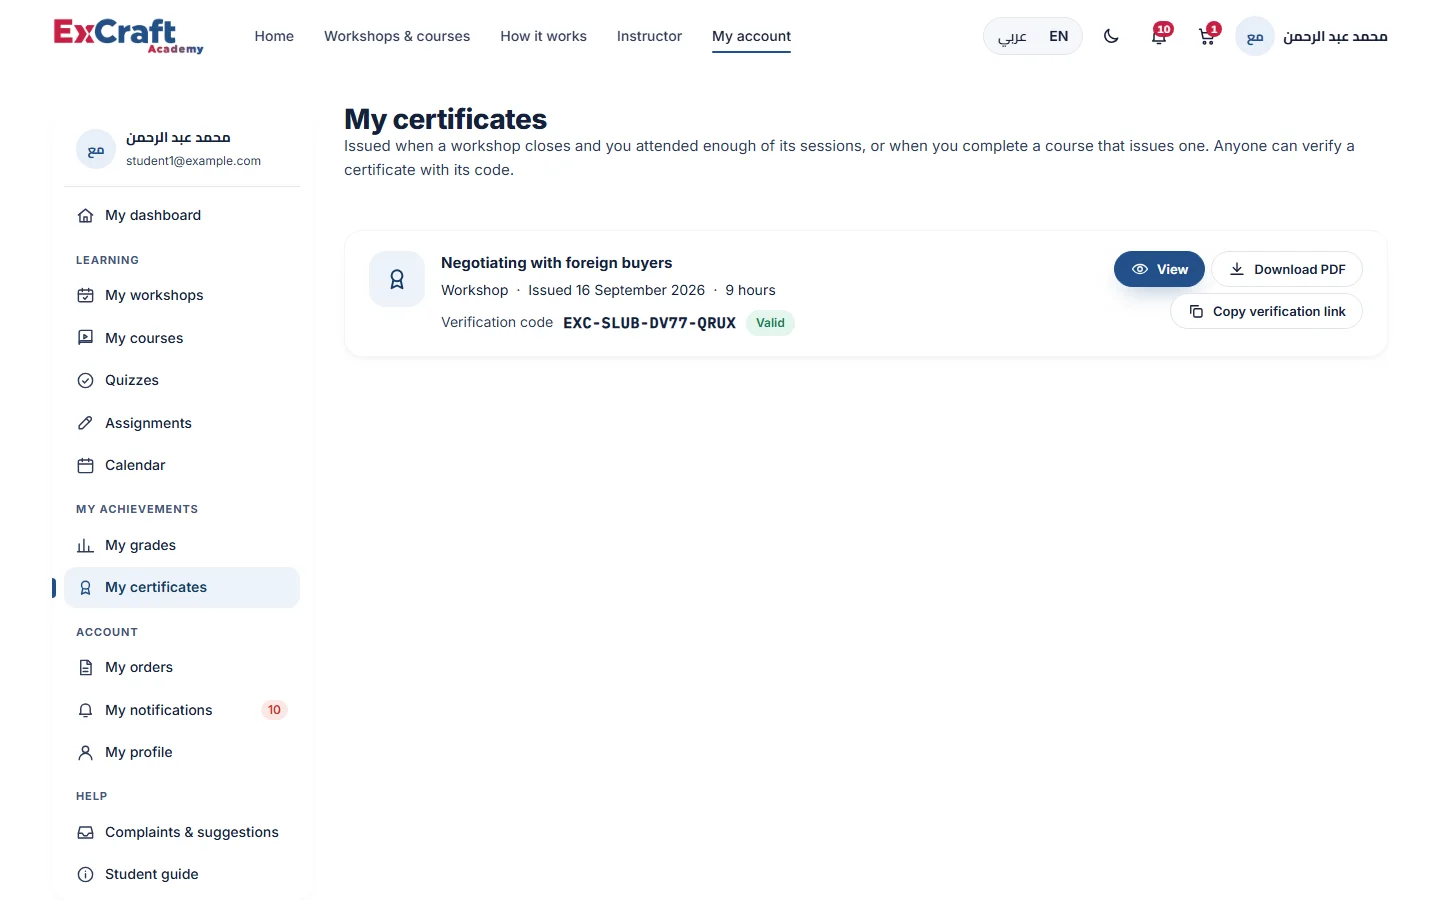Open My account navigation tab
Image resolution: width=1440 pixels, height=900 pixels.
tap(751, 36)
